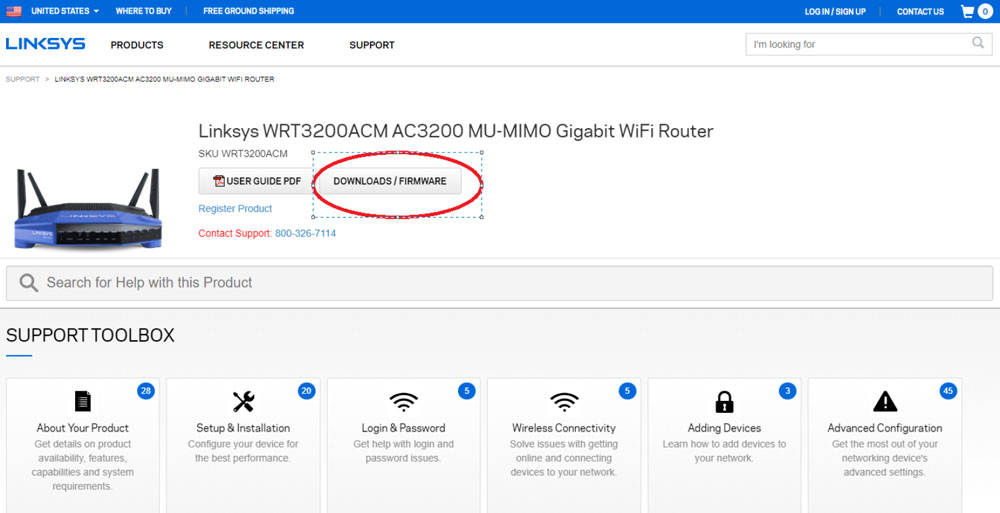Open the Advanced Configuration warning icon
The width and height of the screenshot is (1000, 513).
coord(885,401)
